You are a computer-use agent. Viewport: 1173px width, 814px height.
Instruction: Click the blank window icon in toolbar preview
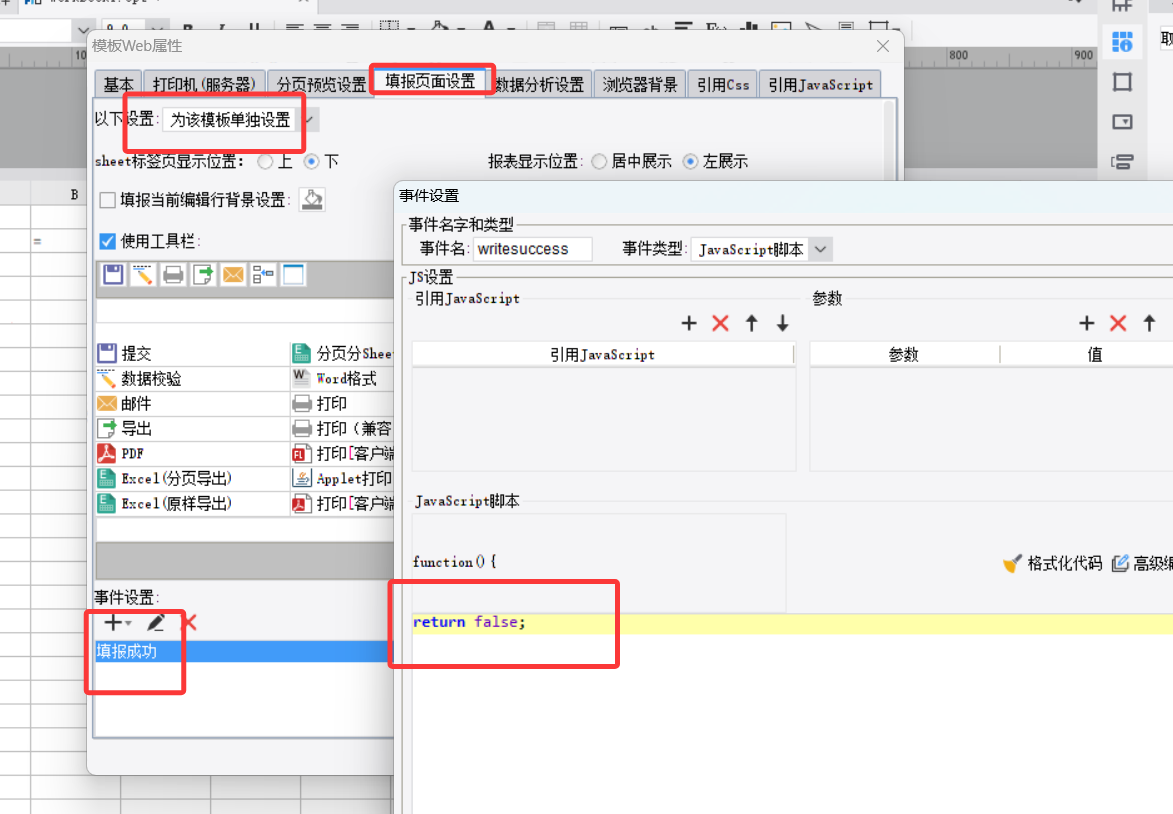293,275
